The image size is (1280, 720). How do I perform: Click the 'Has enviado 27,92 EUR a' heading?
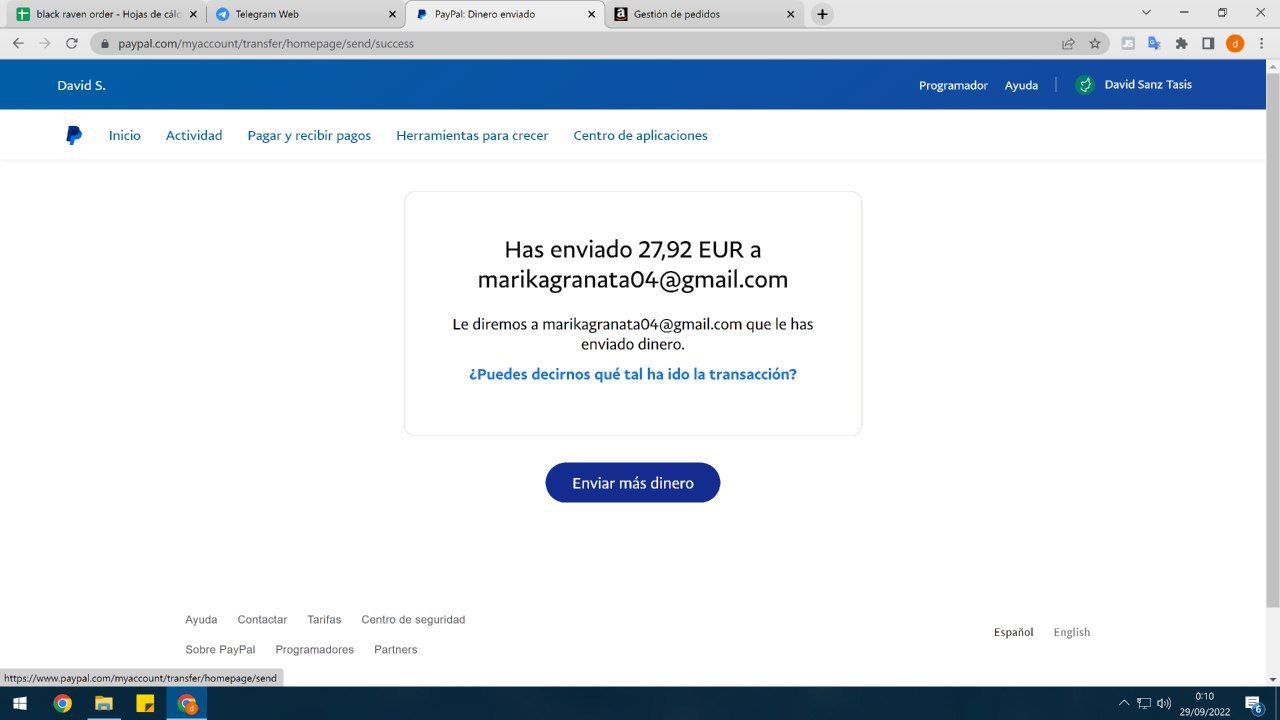tap(633, 249)
